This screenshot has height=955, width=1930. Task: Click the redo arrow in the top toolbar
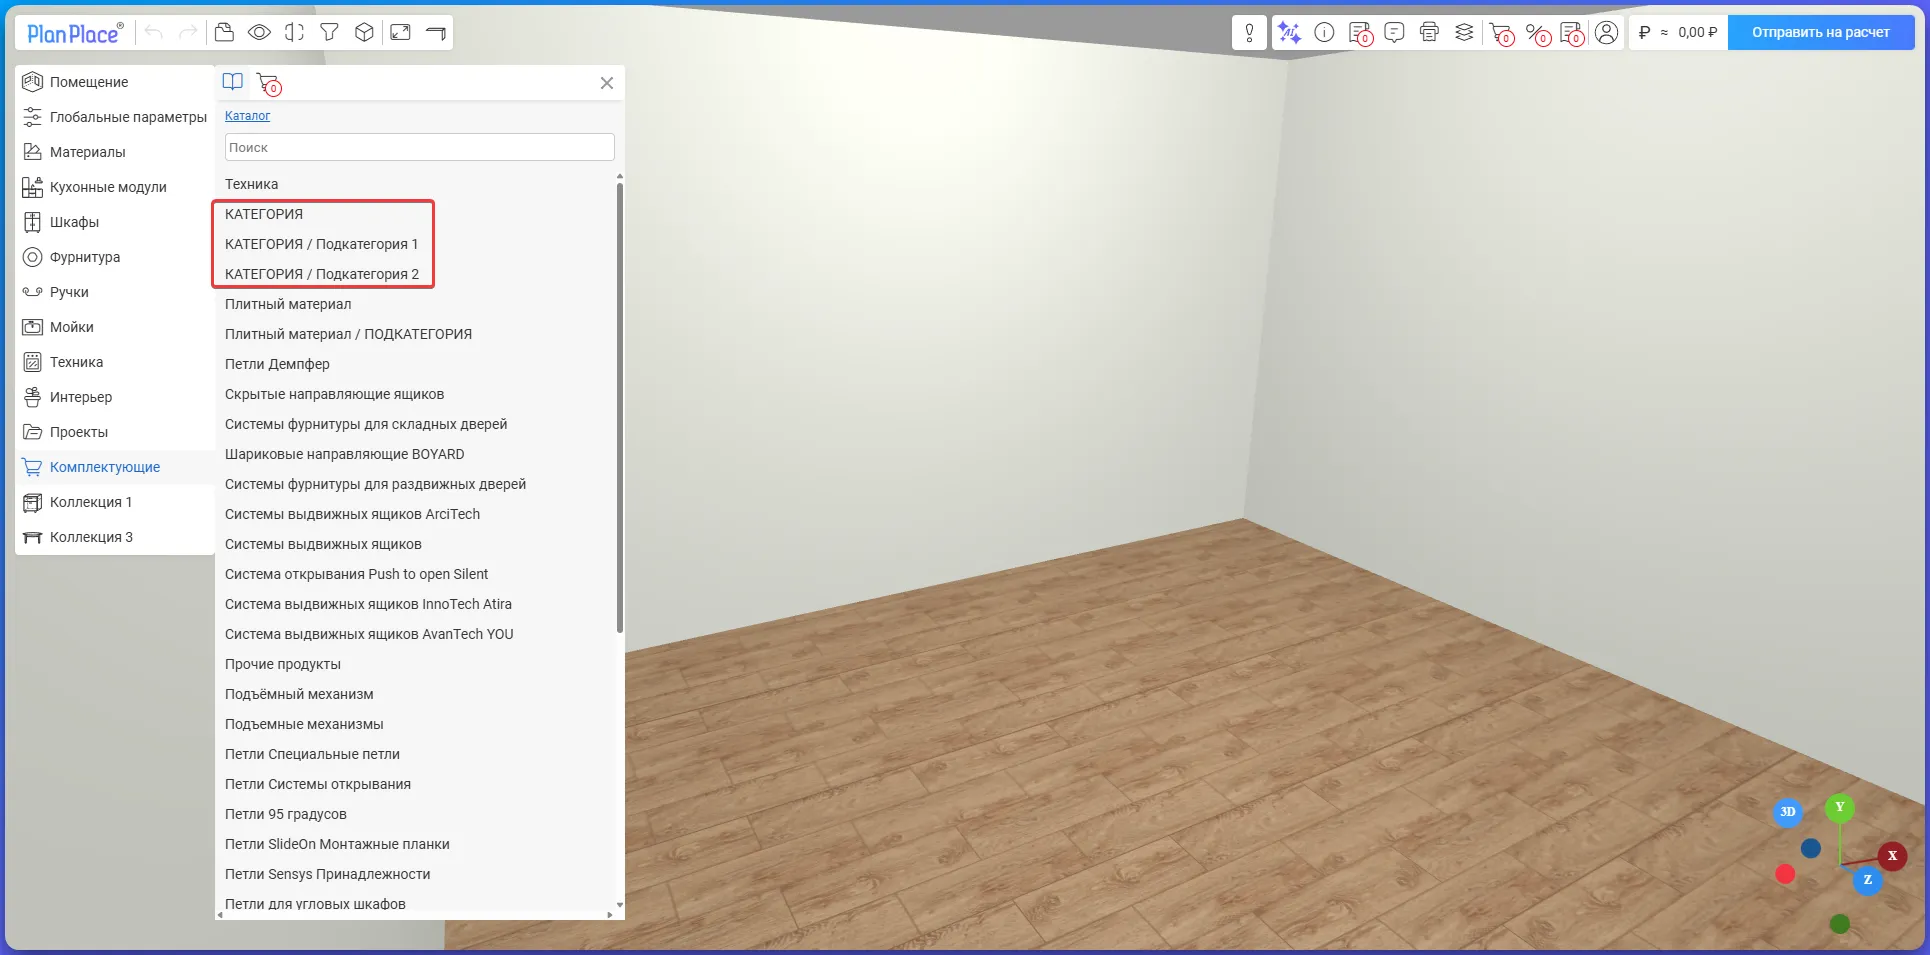(188, 32)
